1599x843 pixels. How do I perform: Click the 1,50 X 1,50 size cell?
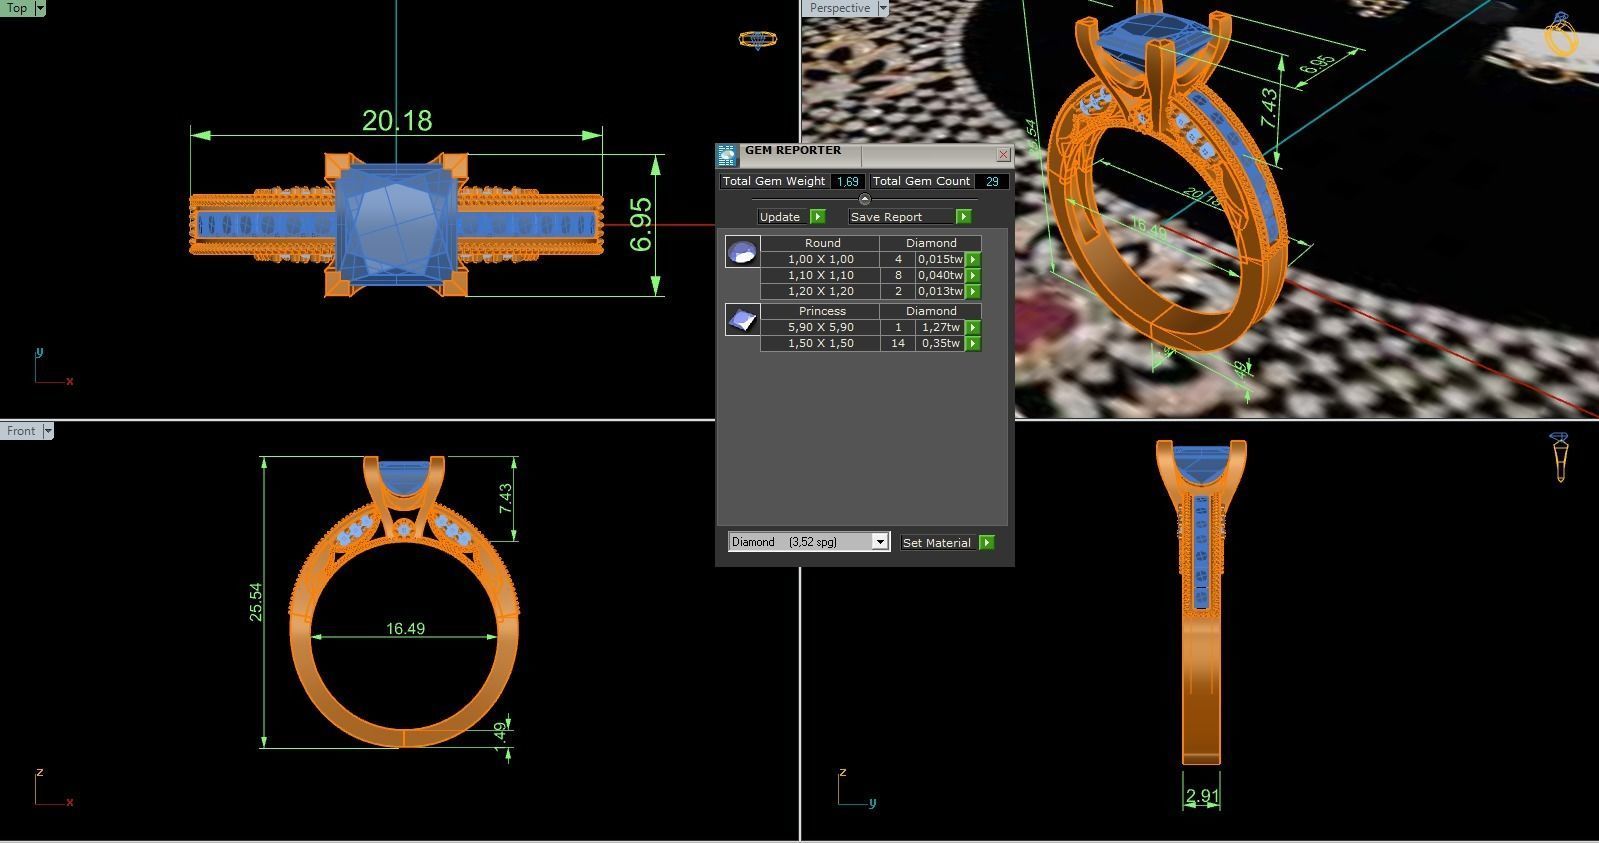[820, 343]
